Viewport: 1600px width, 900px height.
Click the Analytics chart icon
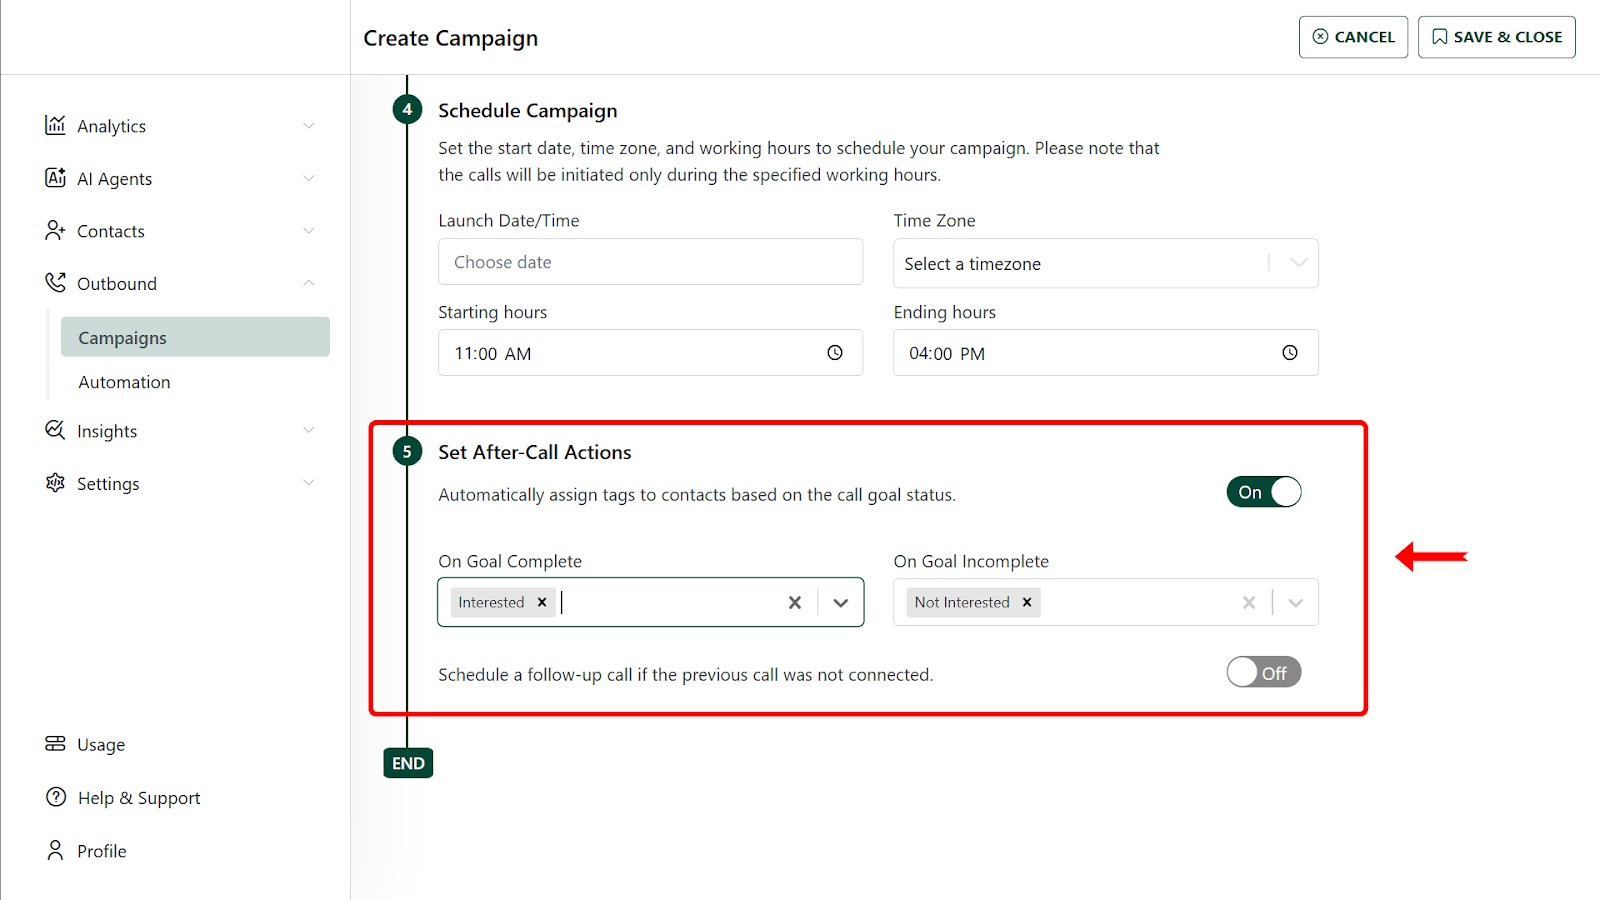pos(55,125)
